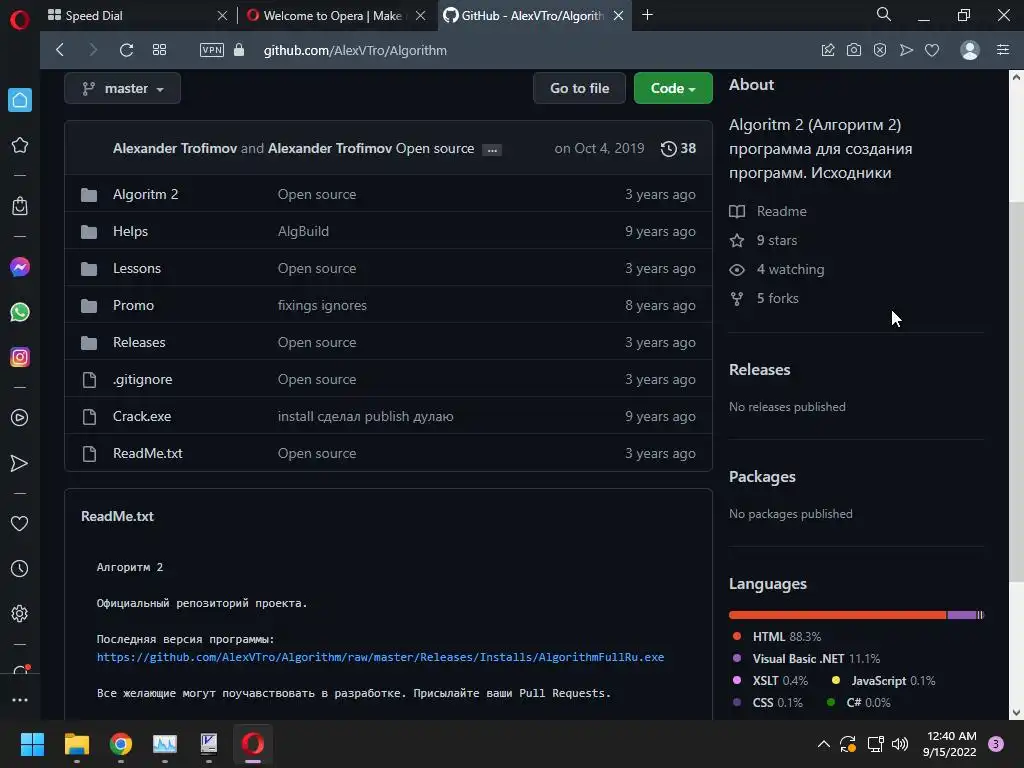Open the Releases folder row
The image size is (1024, 768).
coord(389,342)
